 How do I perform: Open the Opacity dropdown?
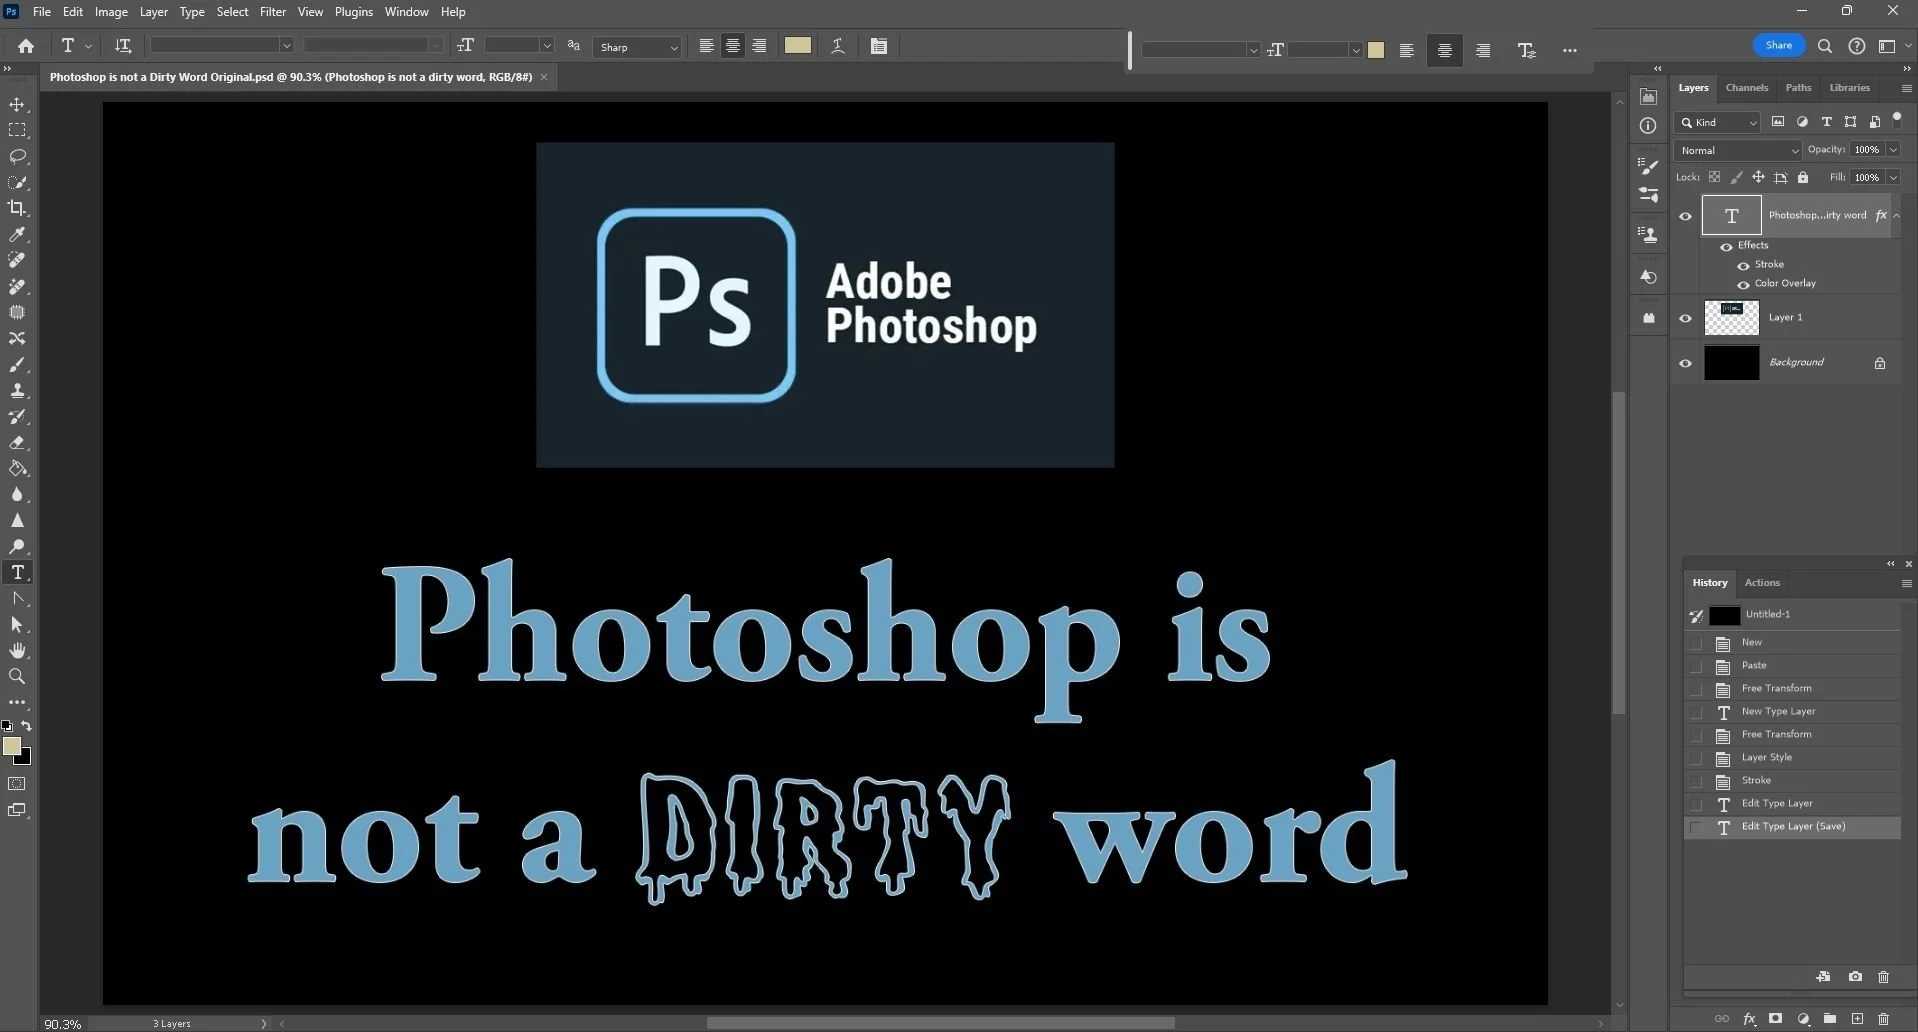point(1893,150)
